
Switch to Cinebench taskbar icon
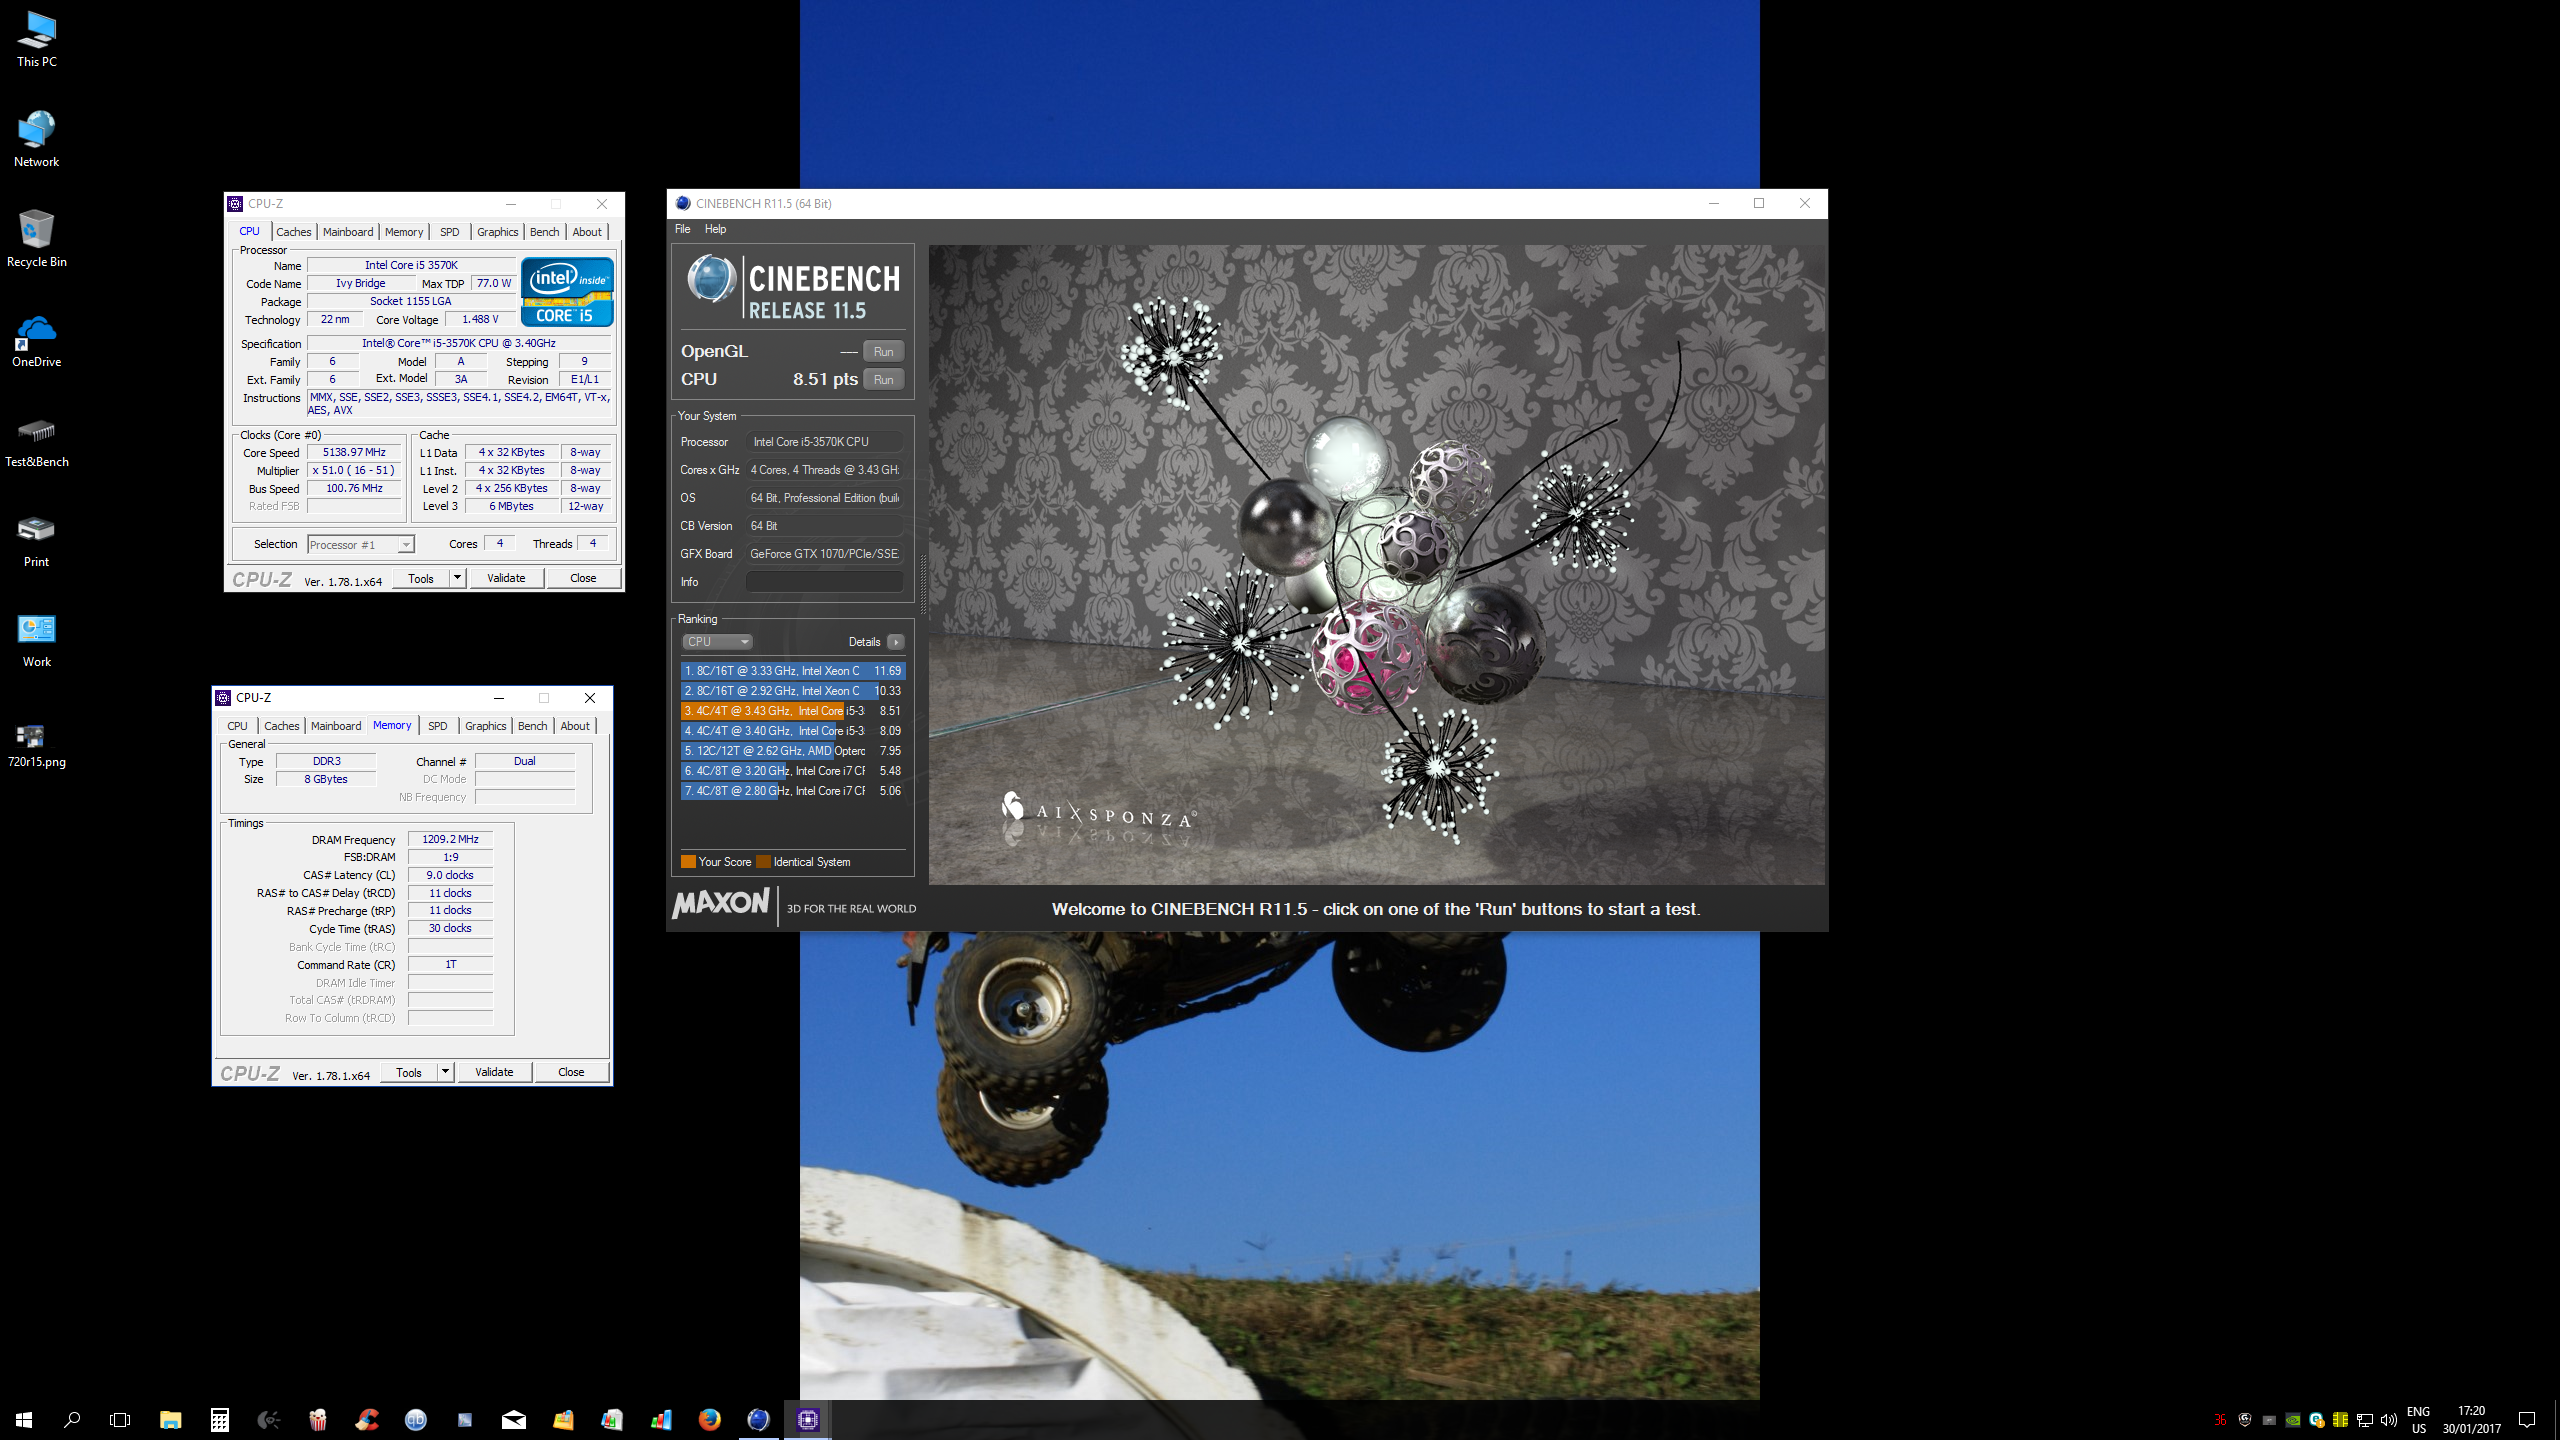tap(759, 1419)
